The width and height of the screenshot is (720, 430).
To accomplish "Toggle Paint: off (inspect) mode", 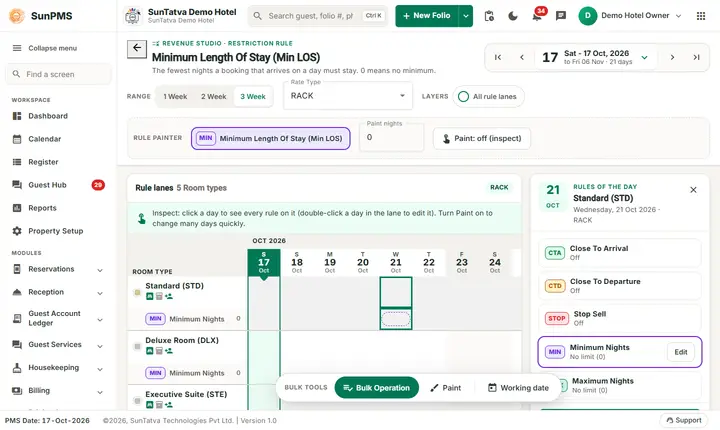I will coord(482,138).
